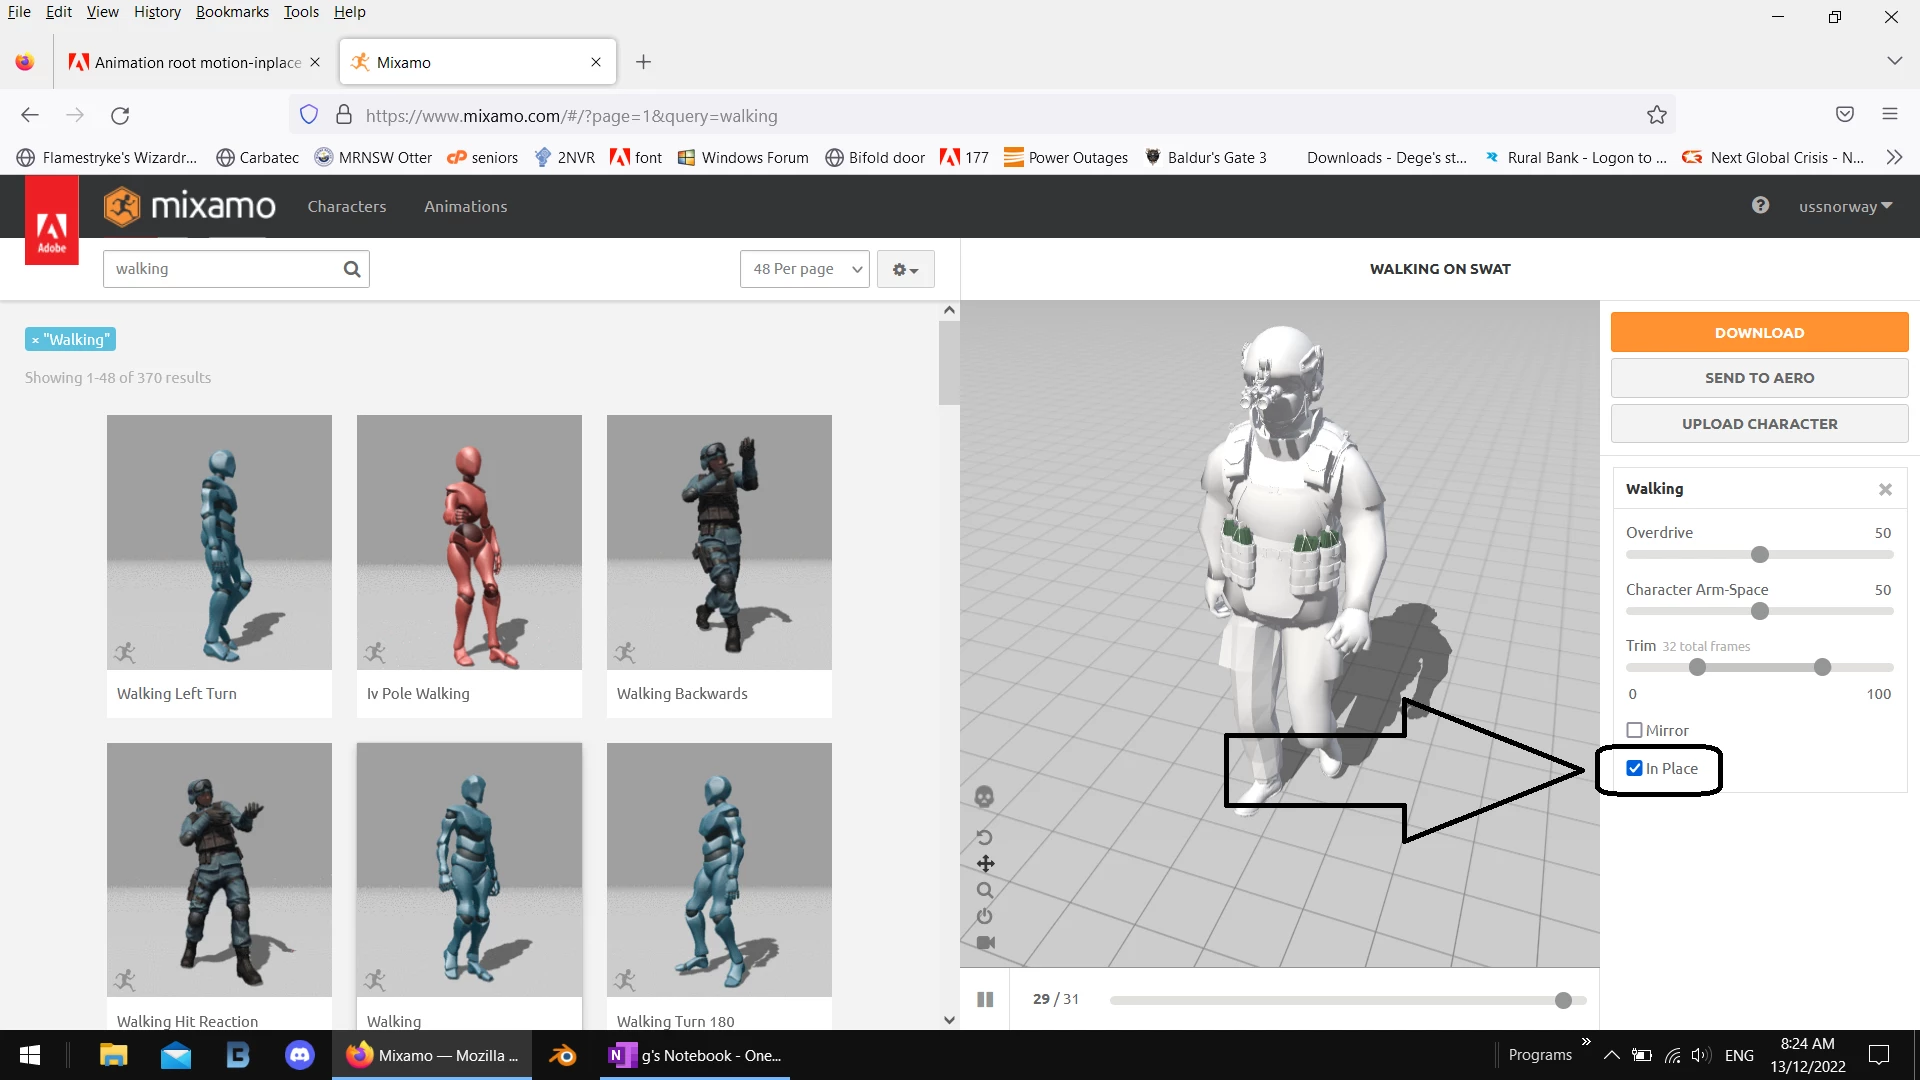The height and width of the screenshot is (1080, 1920).
Task: Click the zoom magnifier icon in viewport
Action: (x=985, y=890)
